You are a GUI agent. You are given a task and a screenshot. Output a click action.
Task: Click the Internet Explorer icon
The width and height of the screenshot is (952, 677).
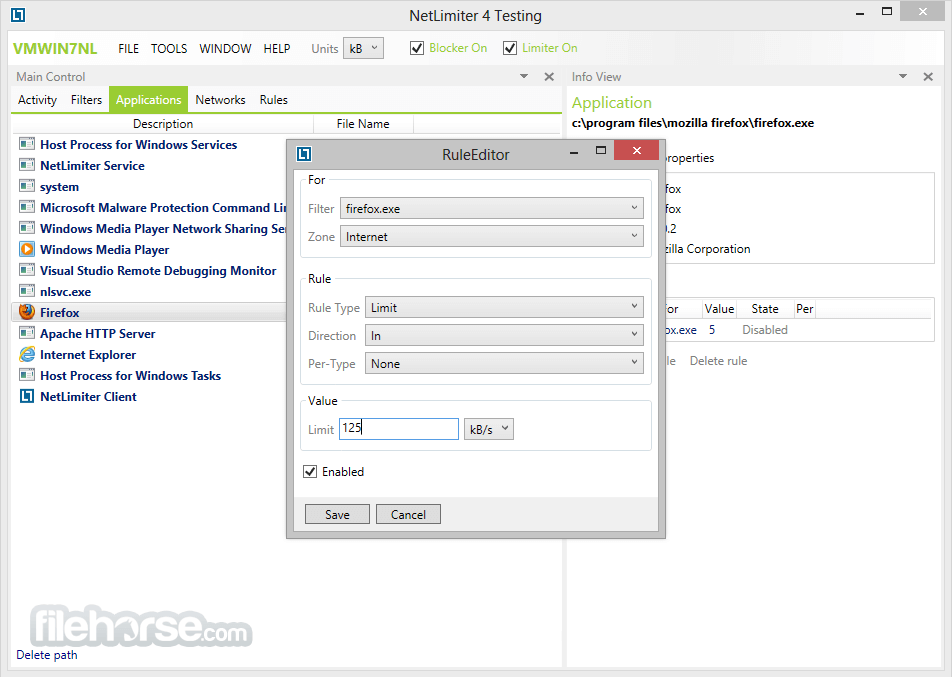point(27,354)
